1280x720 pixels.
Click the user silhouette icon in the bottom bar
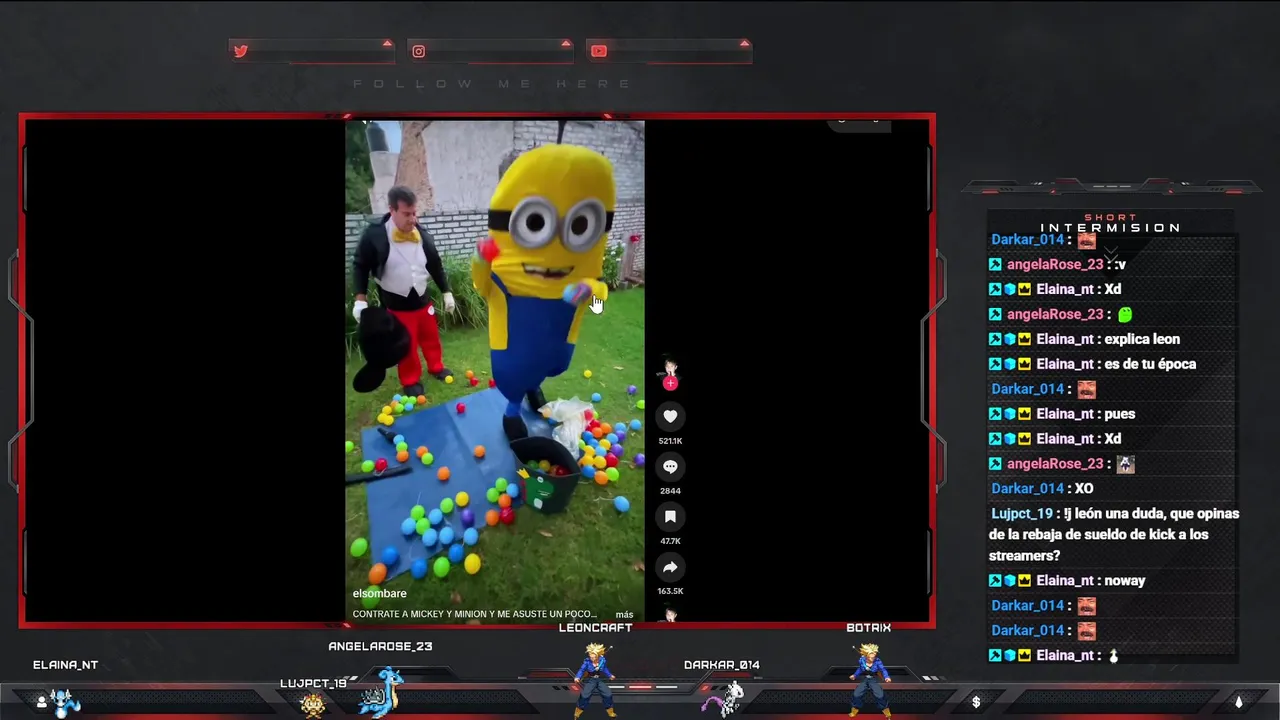(x=41, y=702)
